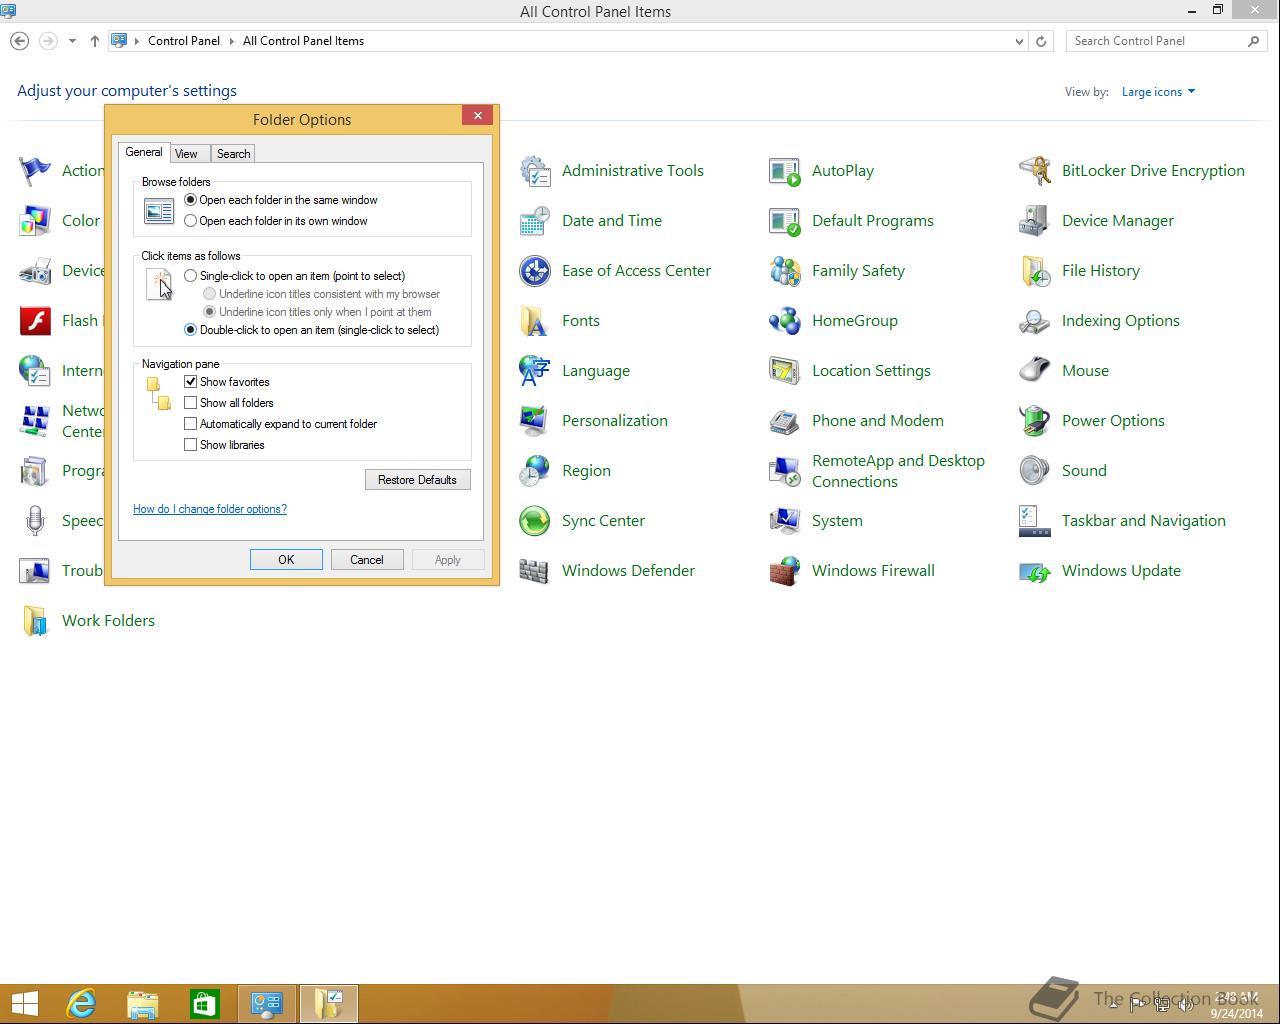Select Double-click to open an item

pyautogui.click(x=190, y=330)
